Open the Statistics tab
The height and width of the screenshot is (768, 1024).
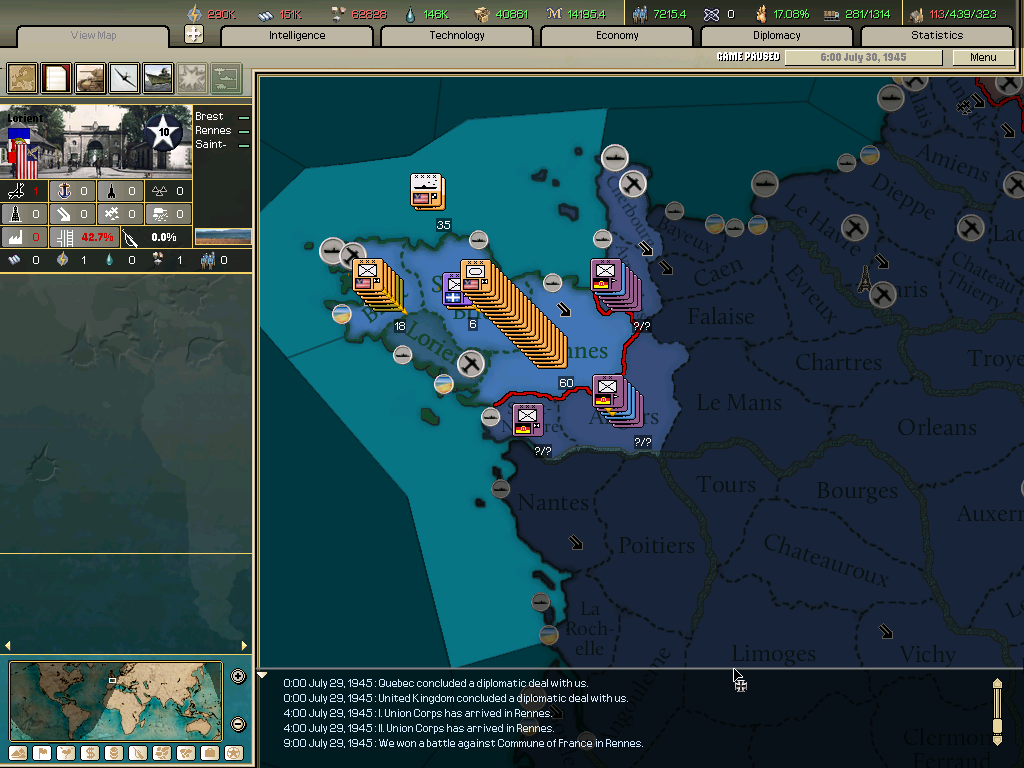[936, 35]
